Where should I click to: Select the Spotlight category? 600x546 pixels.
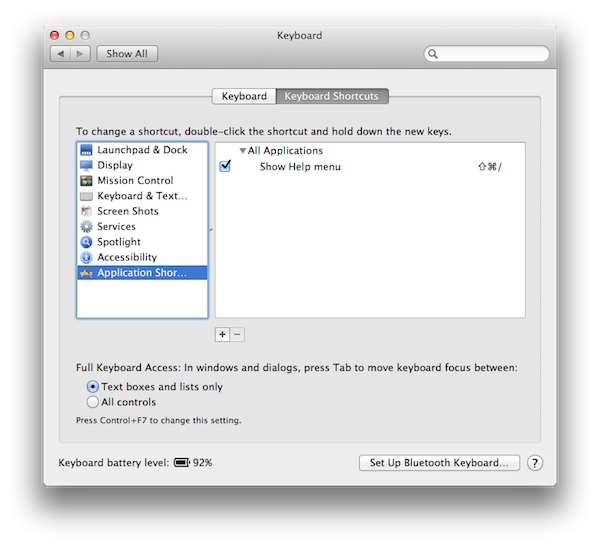[142, 242]
